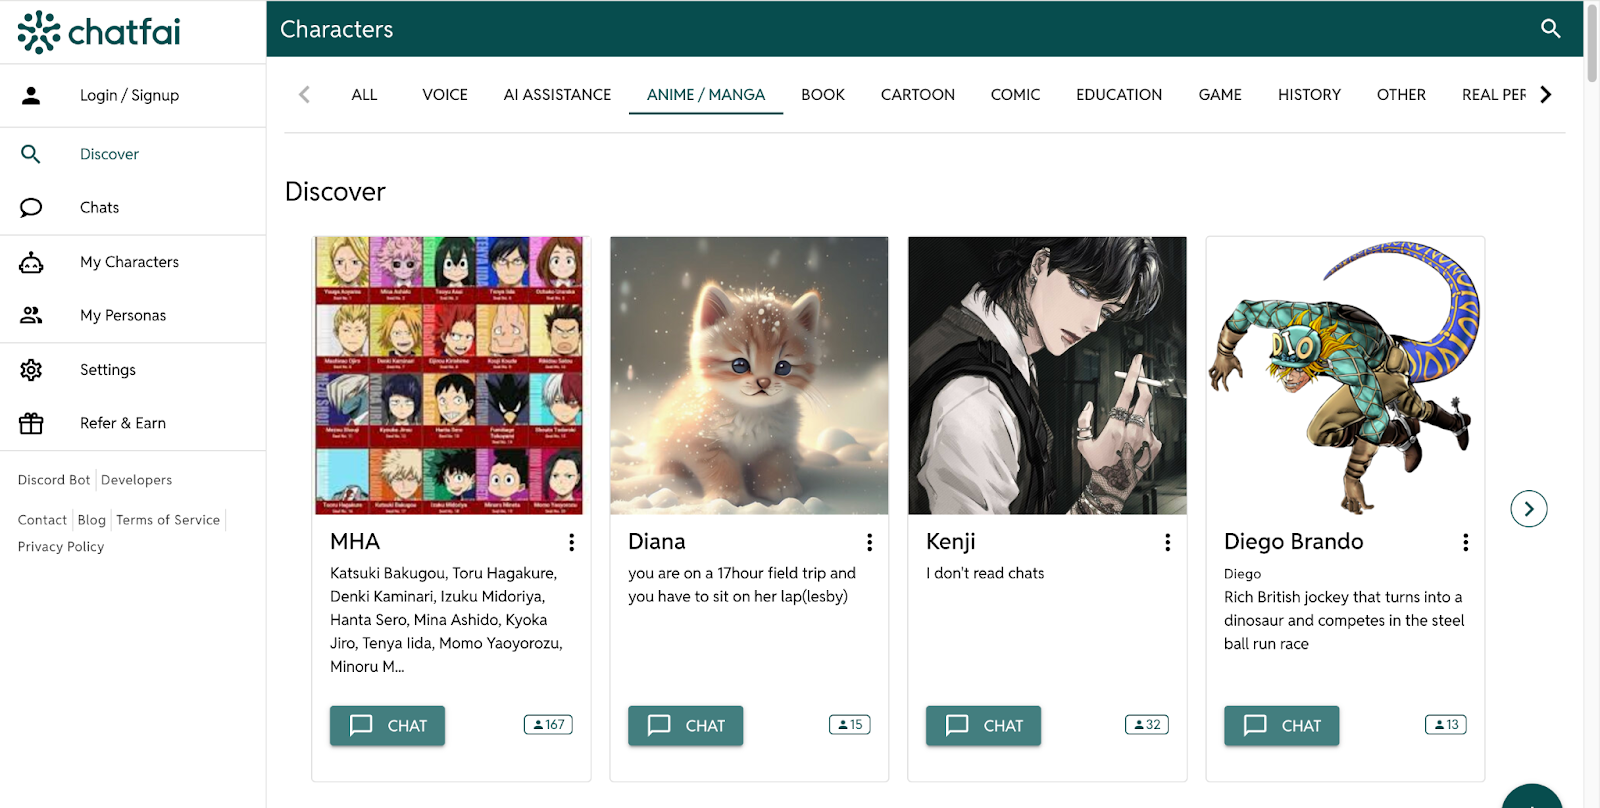Select the HISTORY category tab
Screen dimensions: 1600x808
click(x=1309, y=94)
